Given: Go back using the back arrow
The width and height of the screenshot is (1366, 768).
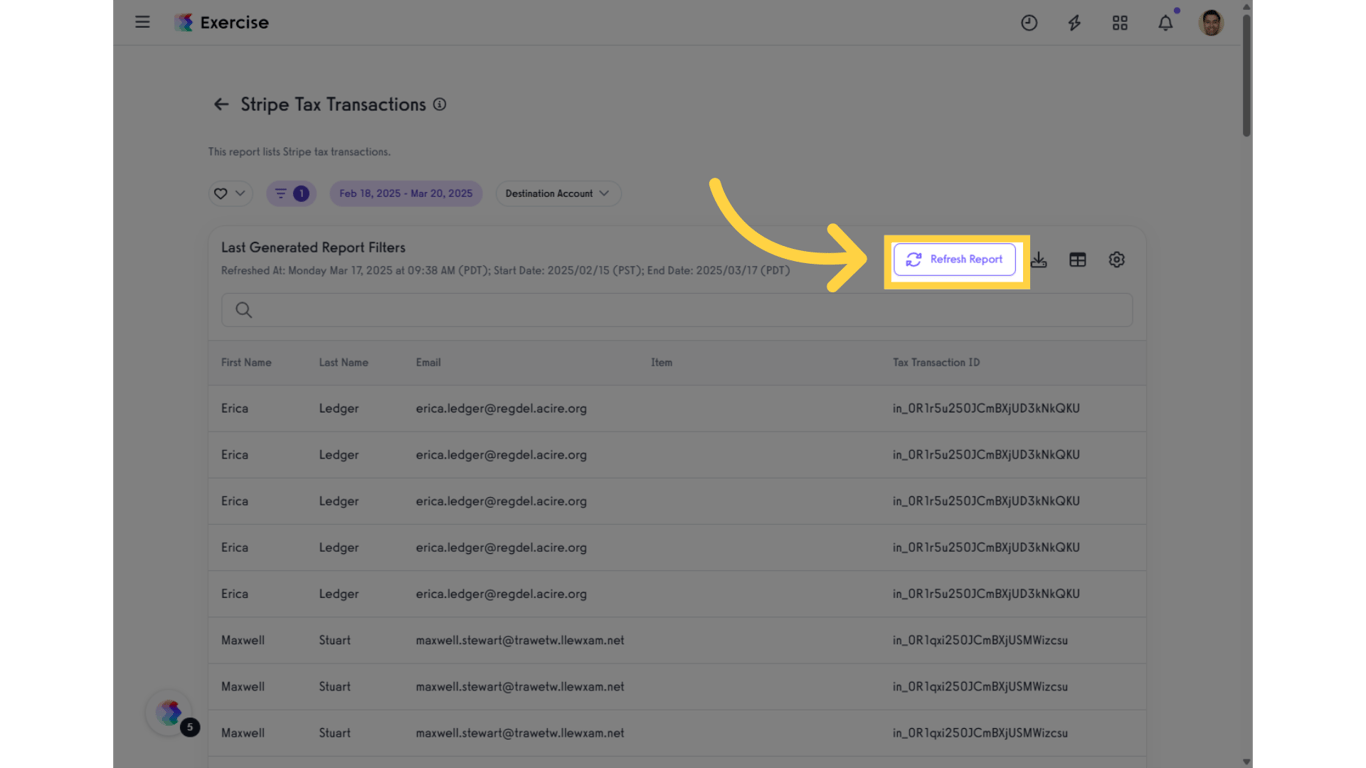Looking at the screenshot, I should click(x=221, y=104).
